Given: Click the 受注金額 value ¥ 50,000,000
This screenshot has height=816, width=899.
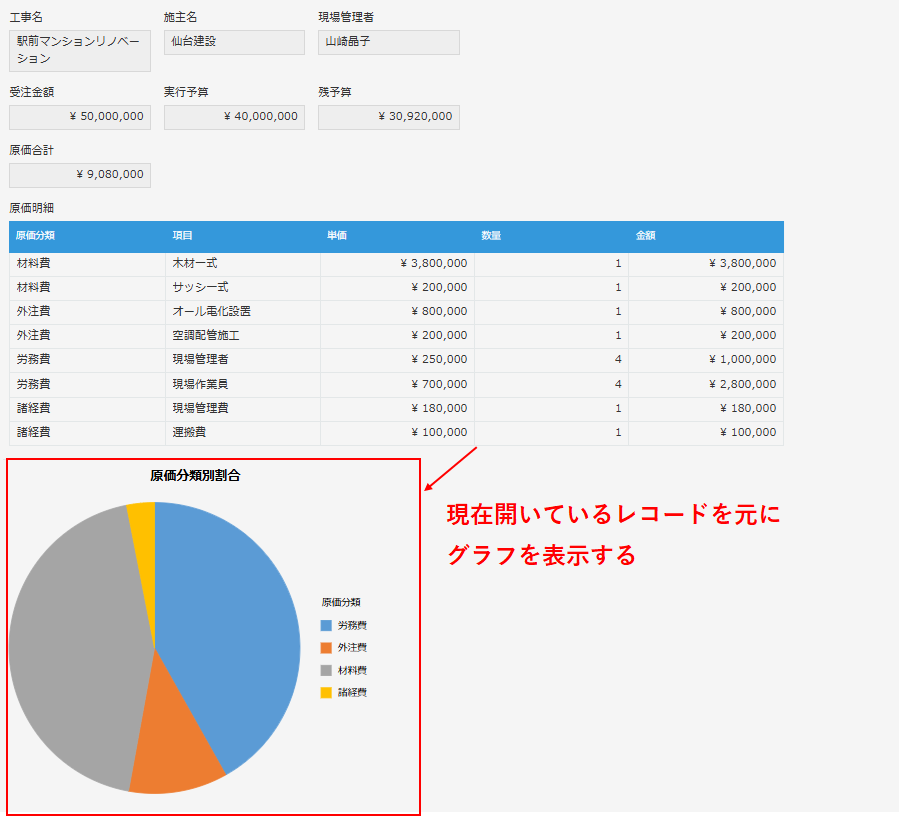Looking at the screenshot, I should tap(80, 117).
